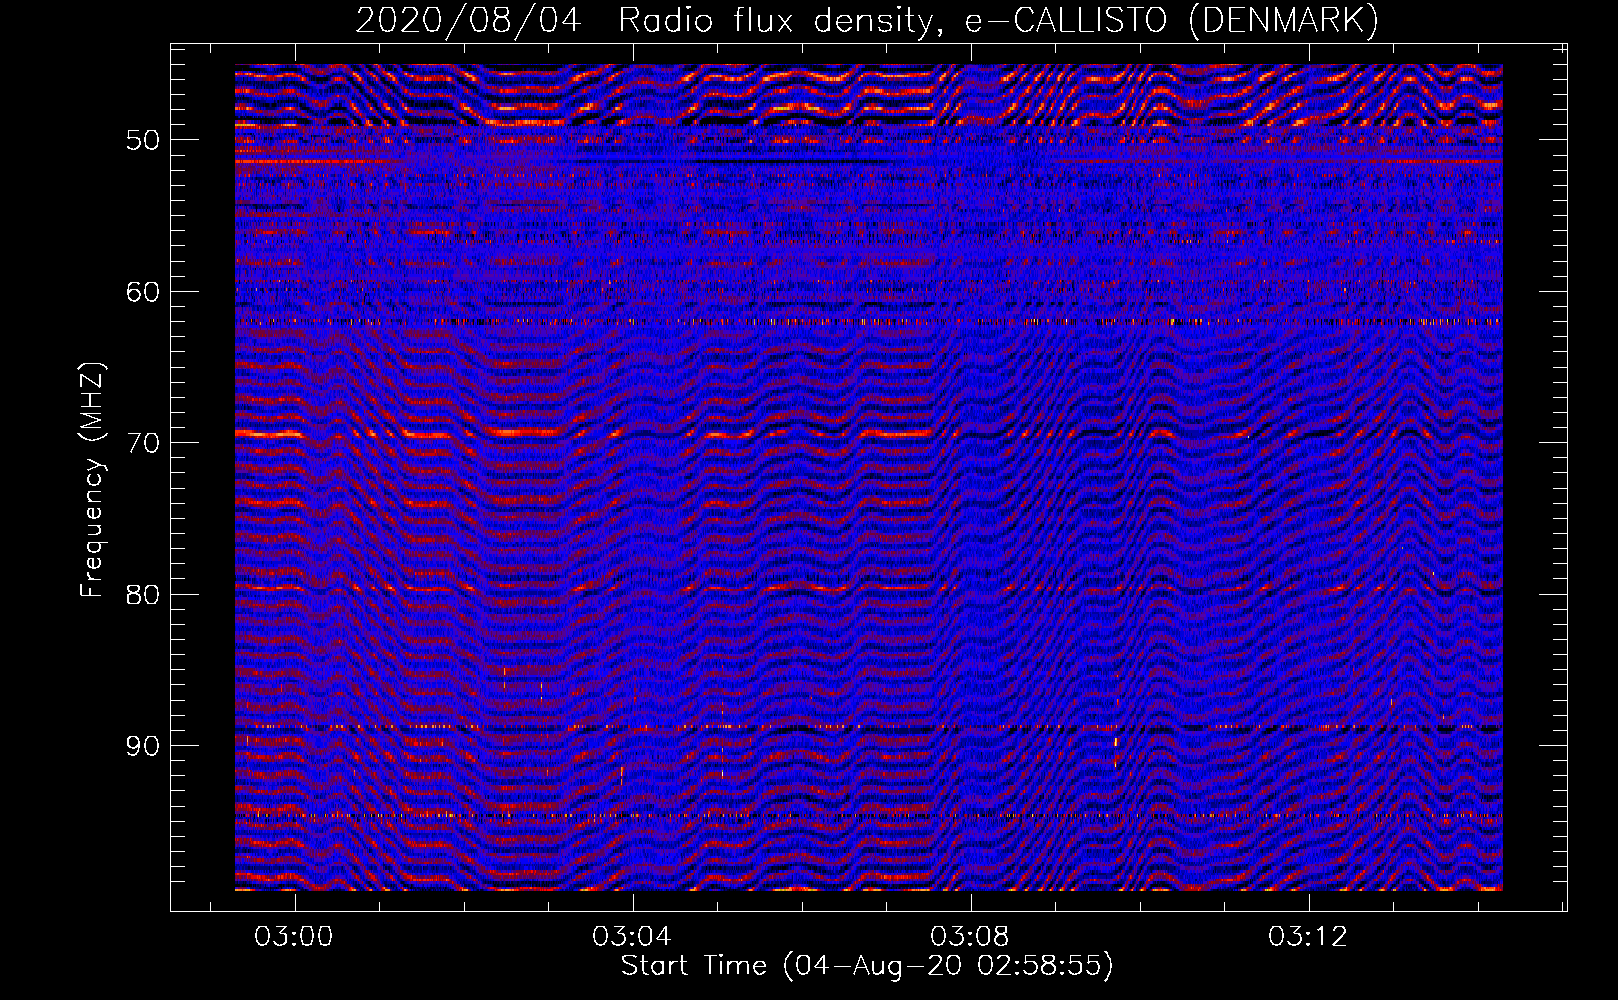The width and height of the screenshot is (1618, 1000).
Task: Select the 60 frequency tick label
Action: click(143, 292)
